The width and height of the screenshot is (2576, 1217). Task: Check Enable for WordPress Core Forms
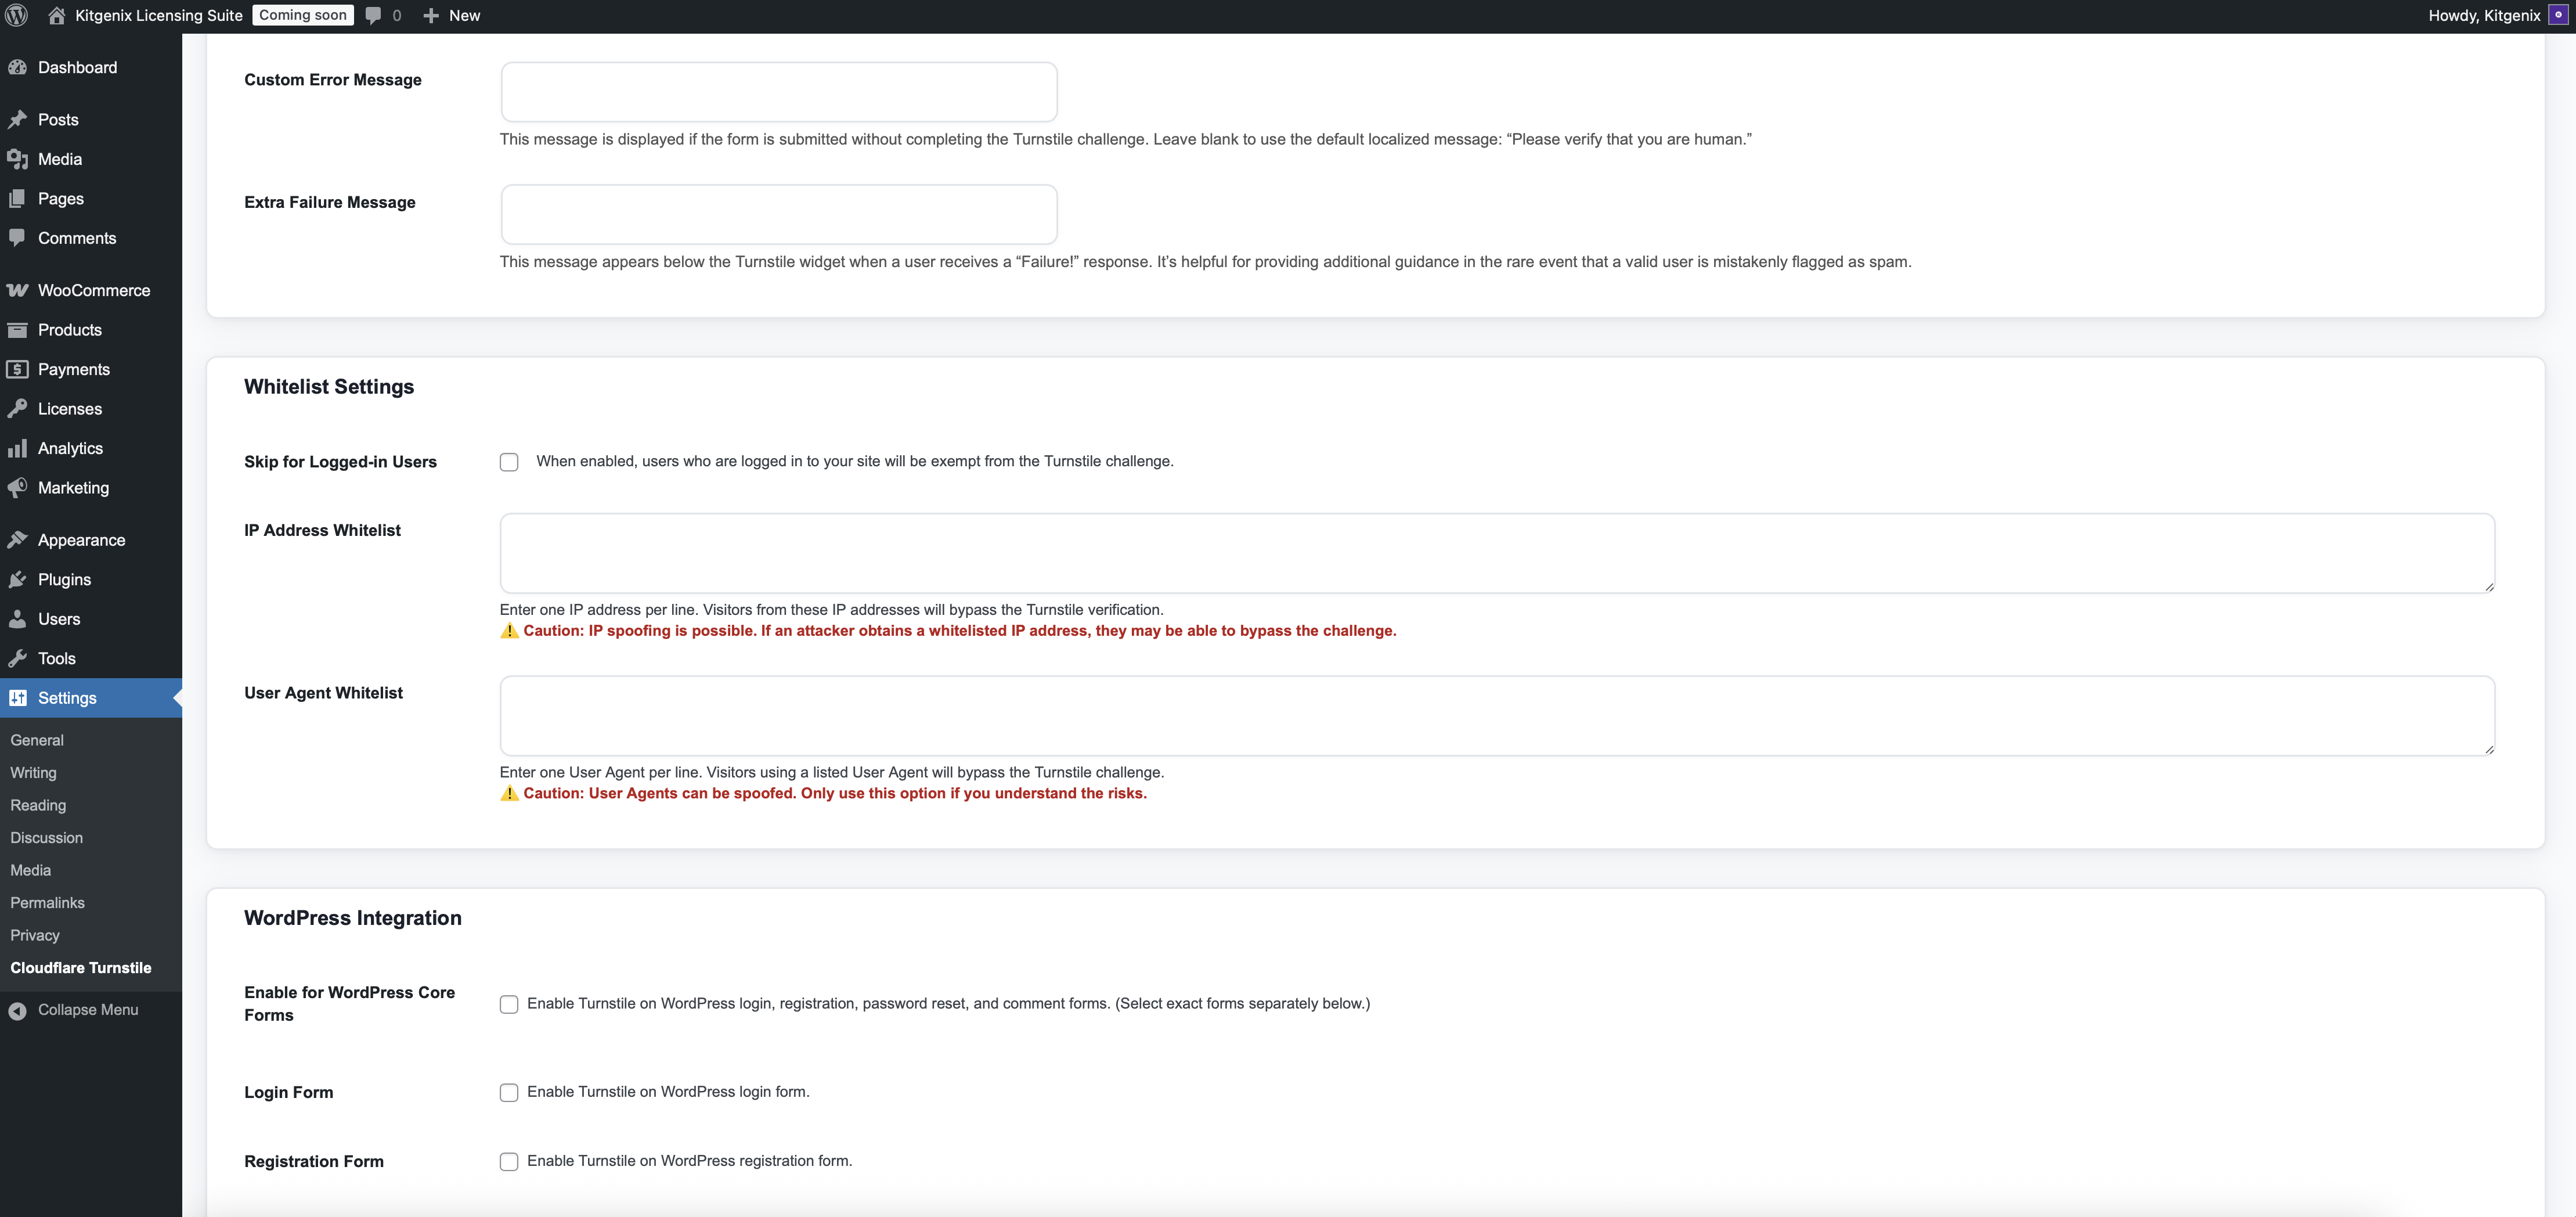point(509,1004)
